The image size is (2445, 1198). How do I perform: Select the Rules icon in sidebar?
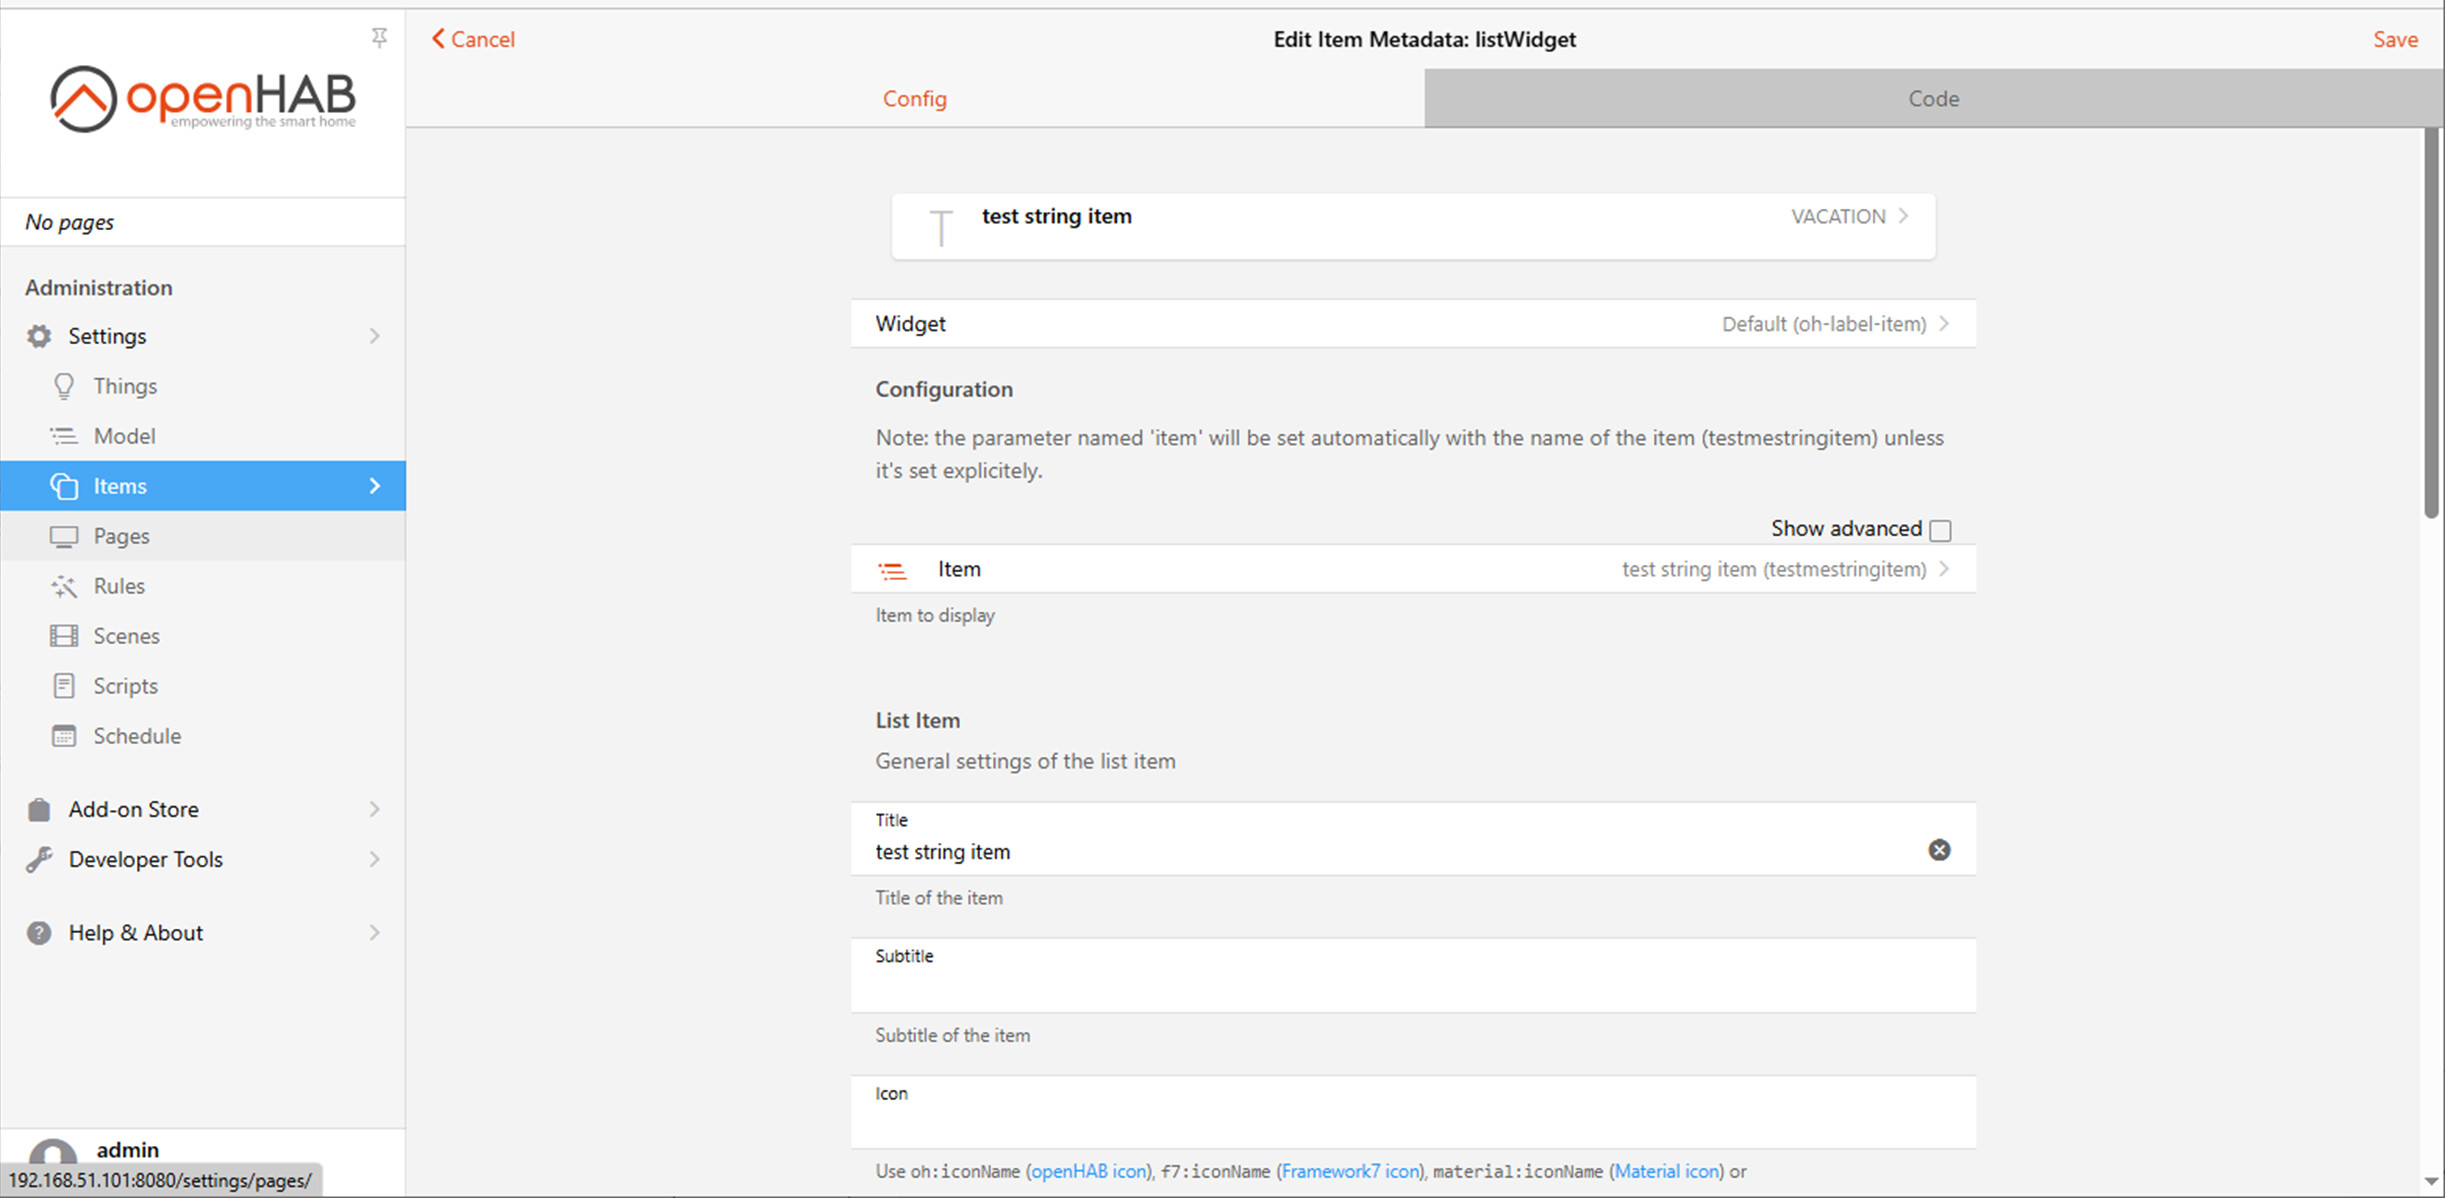(64, 586)
